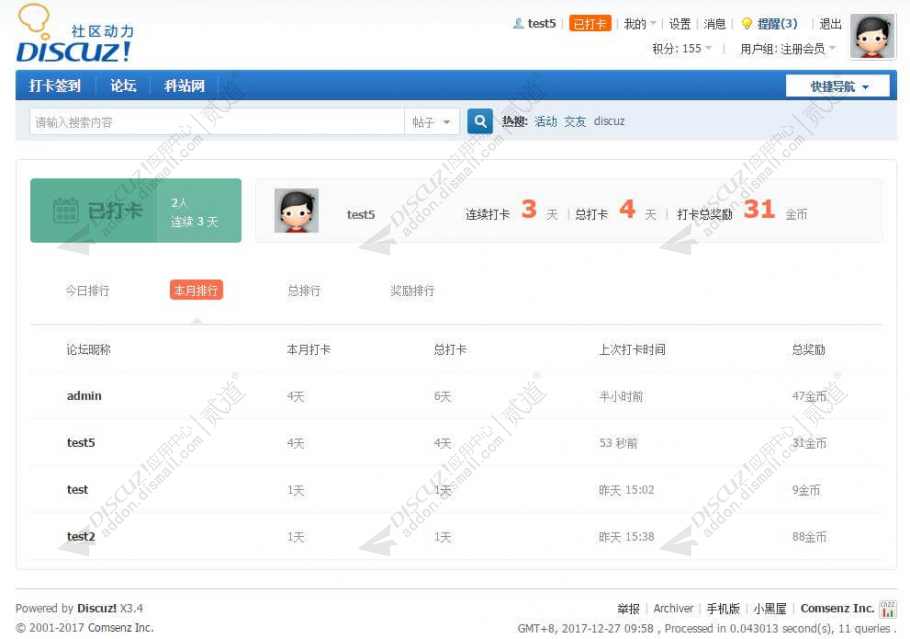Screen dimensions: 910x639
Task: Expand the 用户组: 注册会员 dropdown
Action: point(788,49)
